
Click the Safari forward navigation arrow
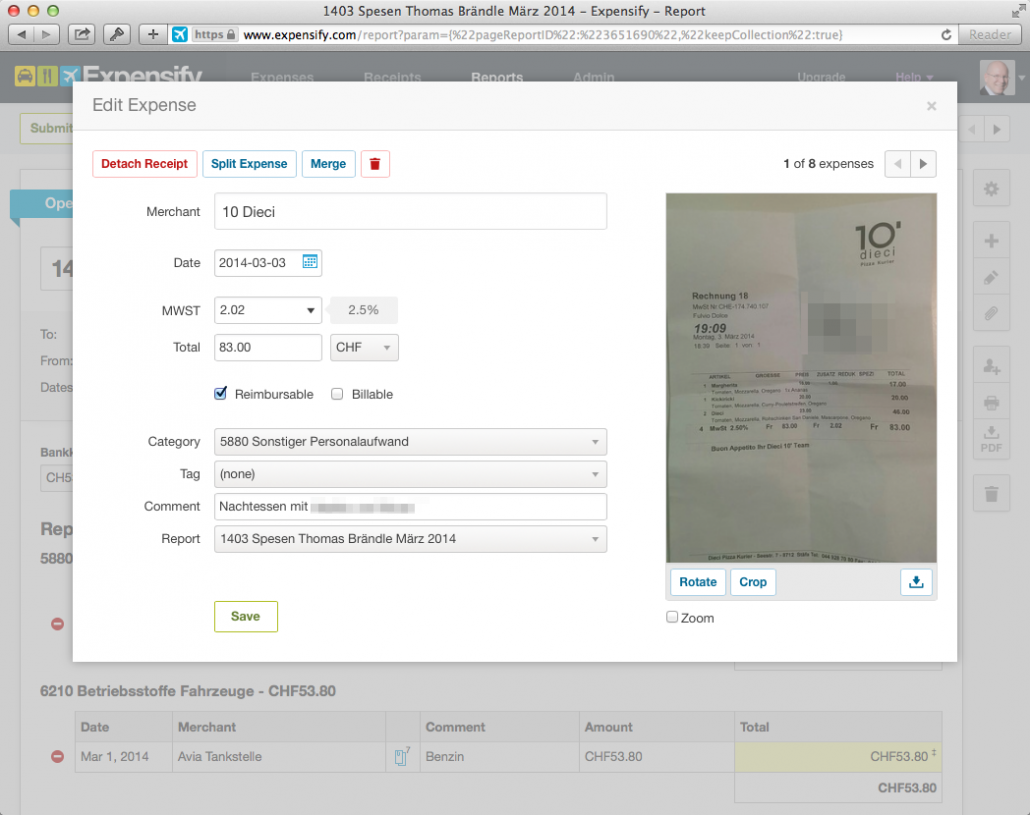click(47, 34)
